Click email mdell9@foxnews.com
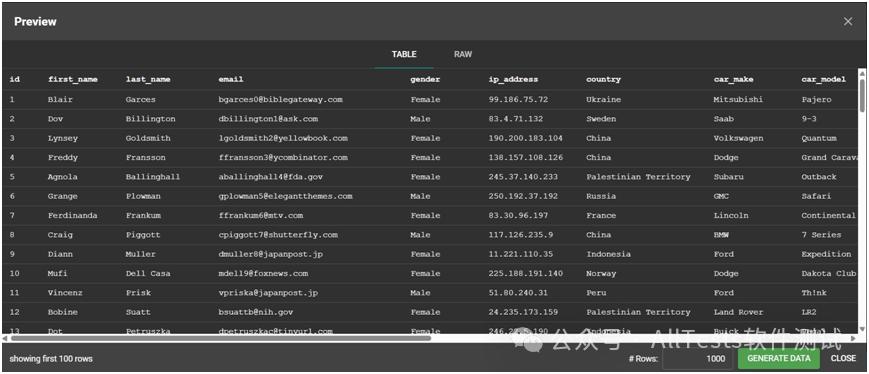The height and width of the screenshot is (374, 869). click(263, 274)
